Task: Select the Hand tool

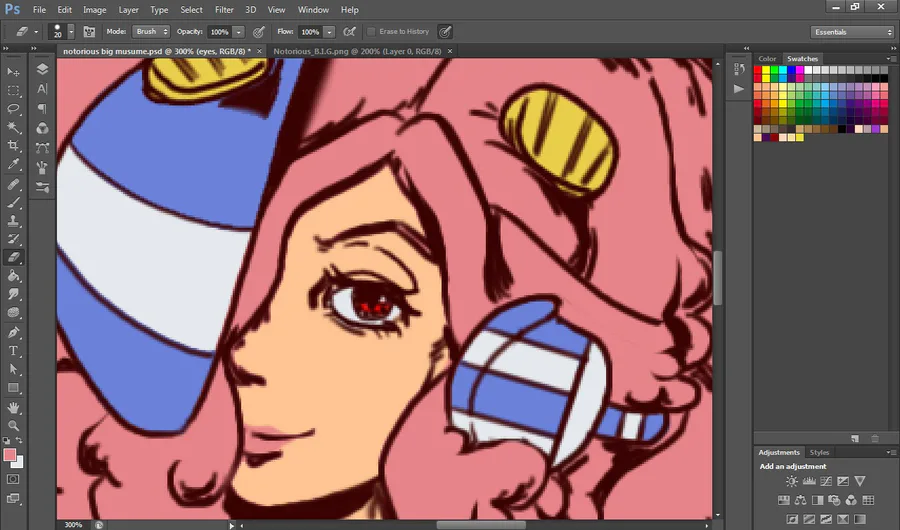Action: click(13, 408)
